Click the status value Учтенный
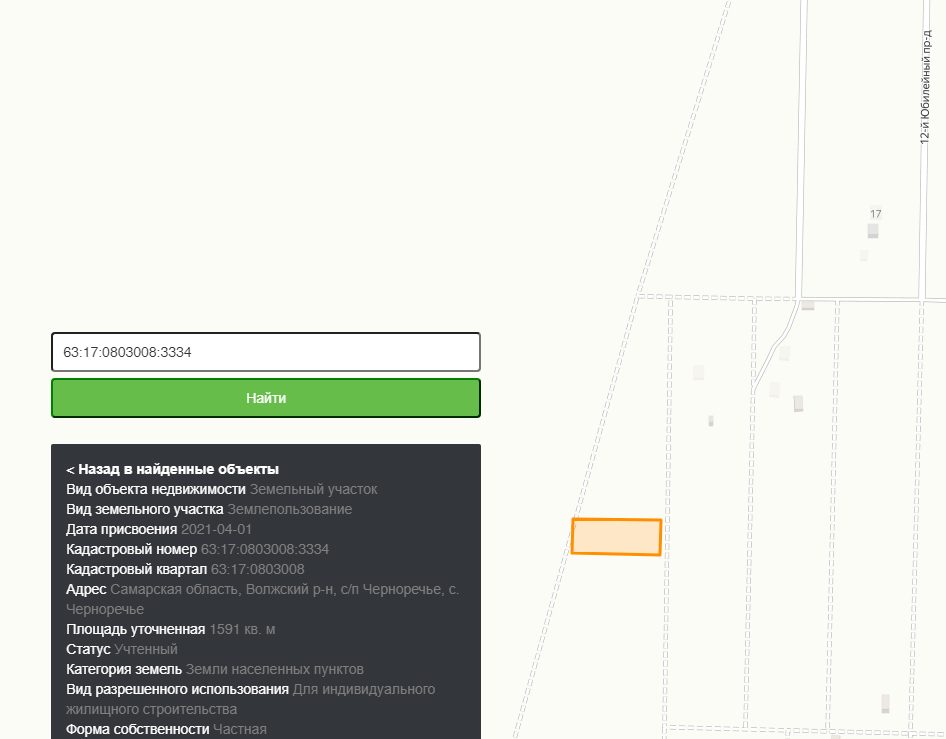 [146, 649]
